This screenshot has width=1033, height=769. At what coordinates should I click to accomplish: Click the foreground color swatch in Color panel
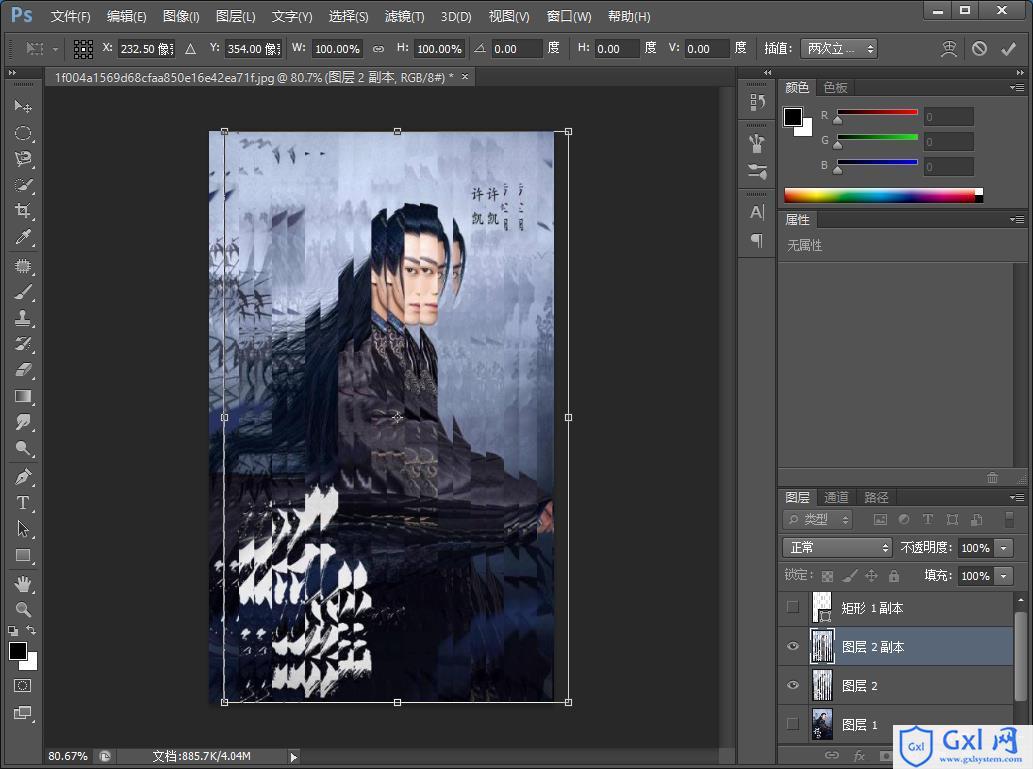point(793,117)
